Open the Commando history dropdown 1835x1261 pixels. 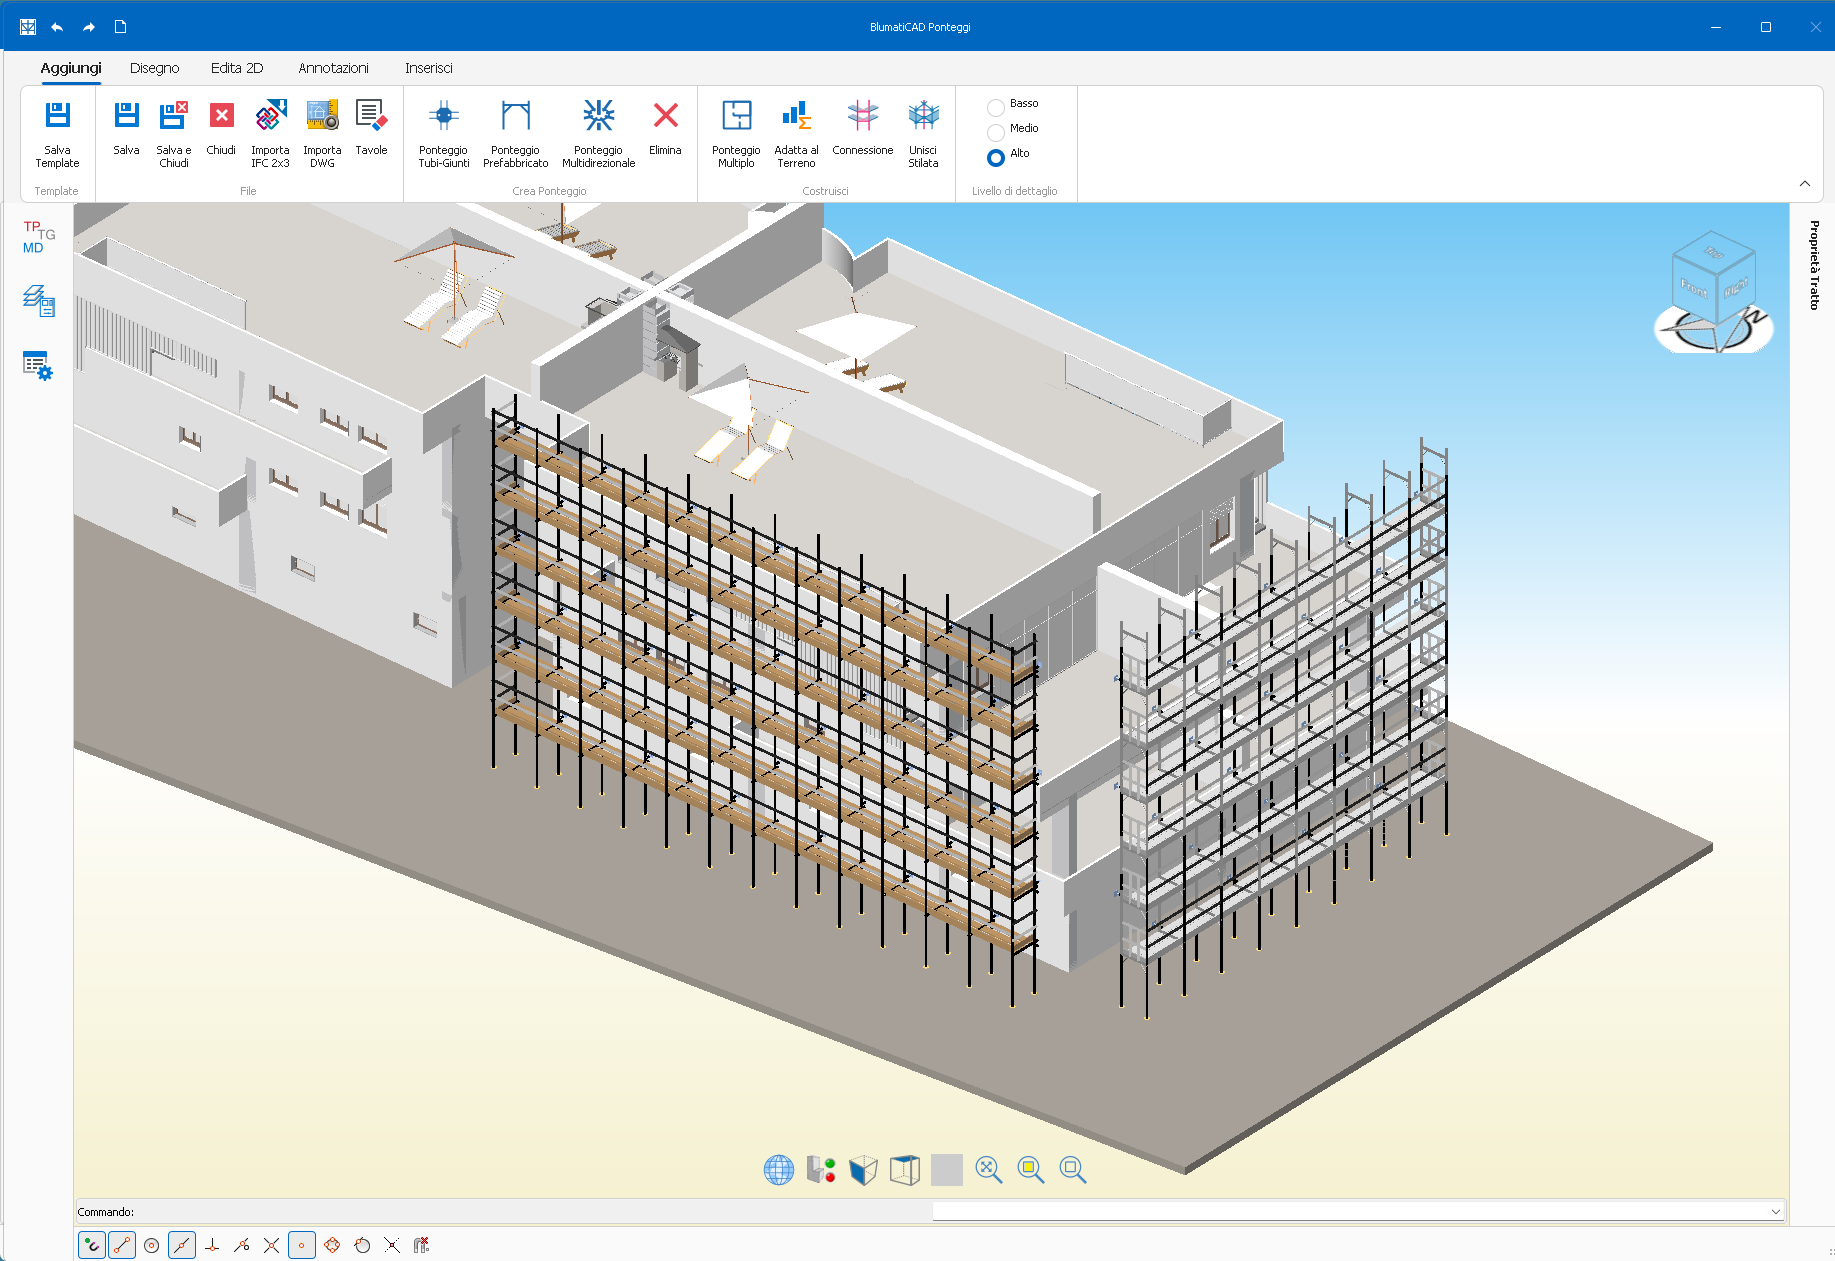tap(1775, 1212)
